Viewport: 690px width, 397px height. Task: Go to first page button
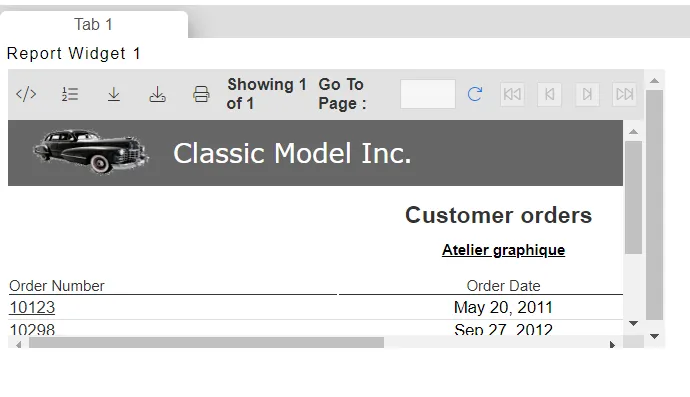[x=512, y=94]
